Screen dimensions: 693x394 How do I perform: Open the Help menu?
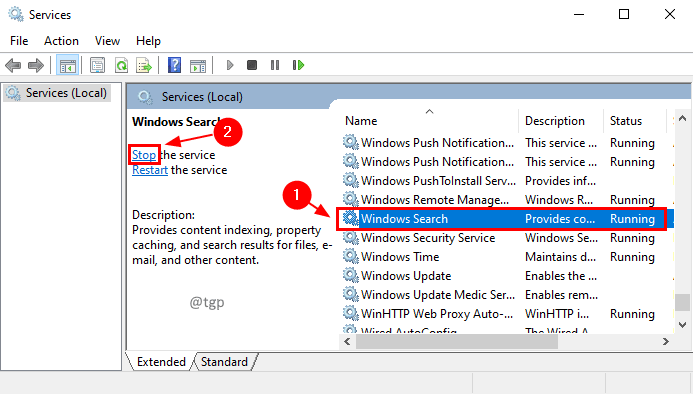pos(148,41)
